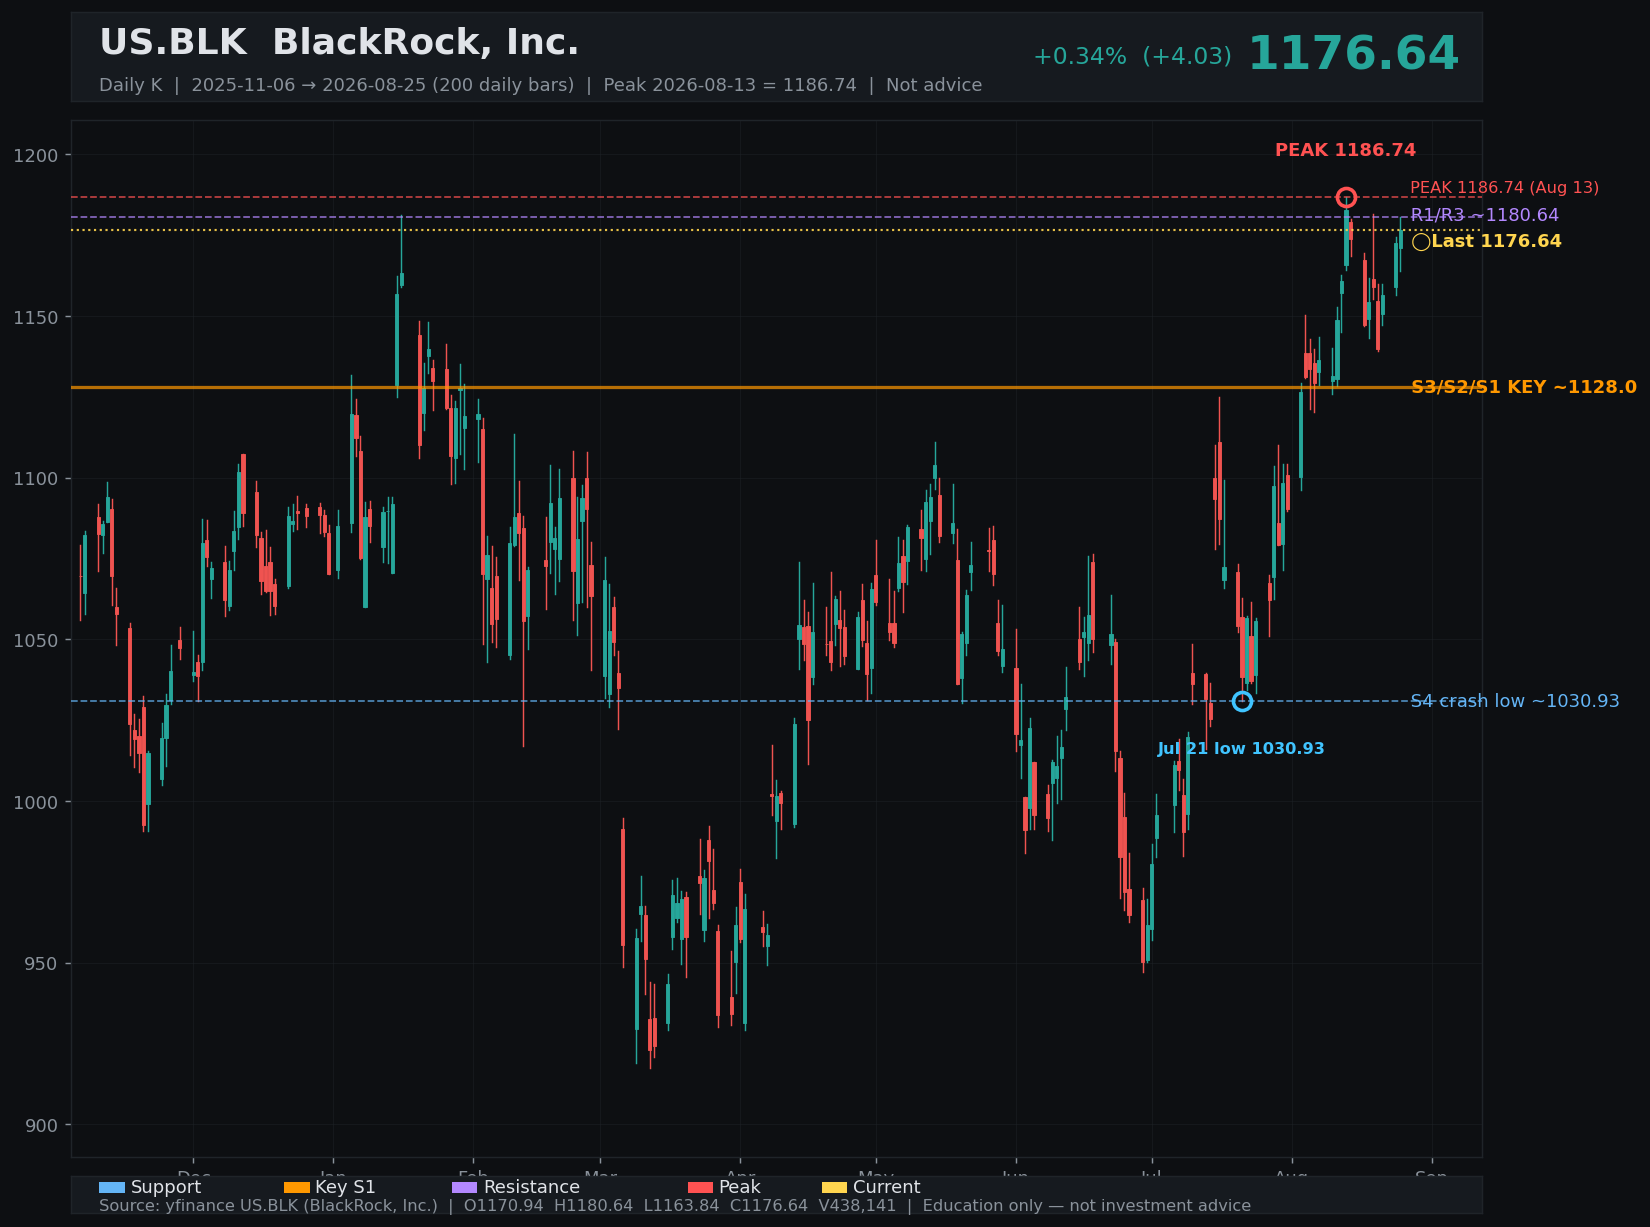The height and width of the screenshot is (1227, 1650).
Task: Click the "Last 1176.64" label
Action: [x=1496, y=241]
